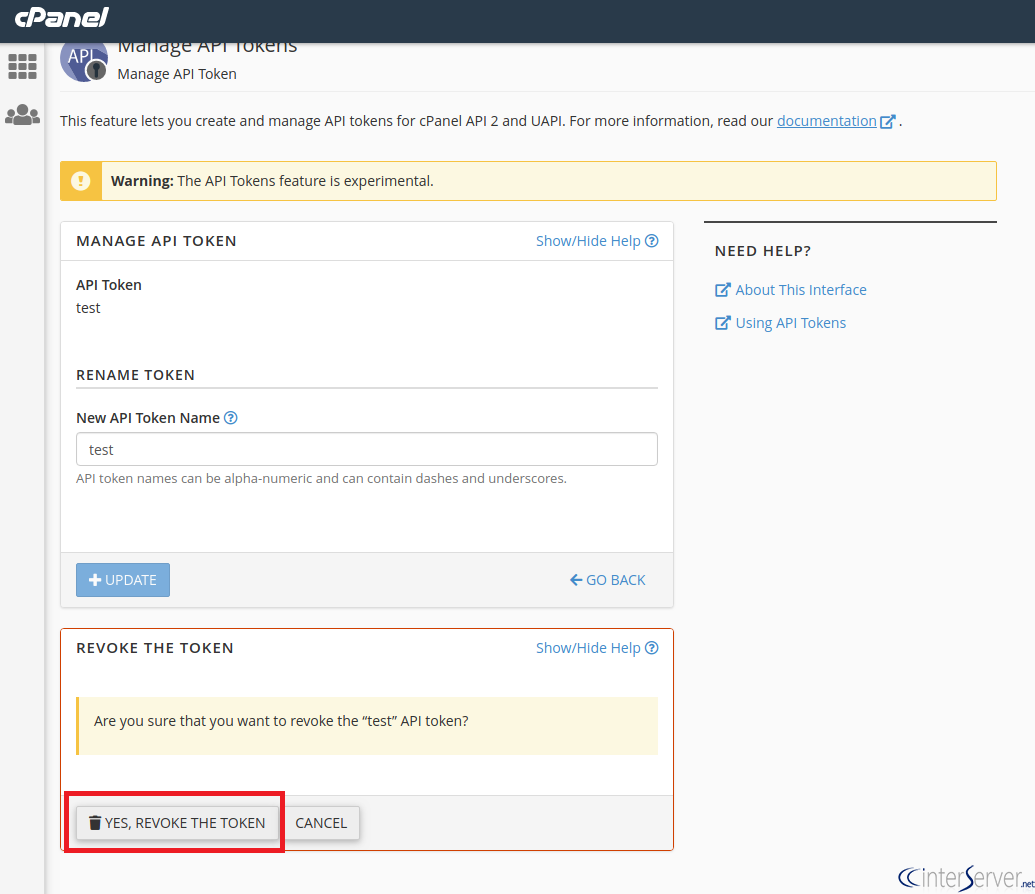Confirm with Yes, Revoke the Token
Screen dimensions: 1035x894
[178, 823]
